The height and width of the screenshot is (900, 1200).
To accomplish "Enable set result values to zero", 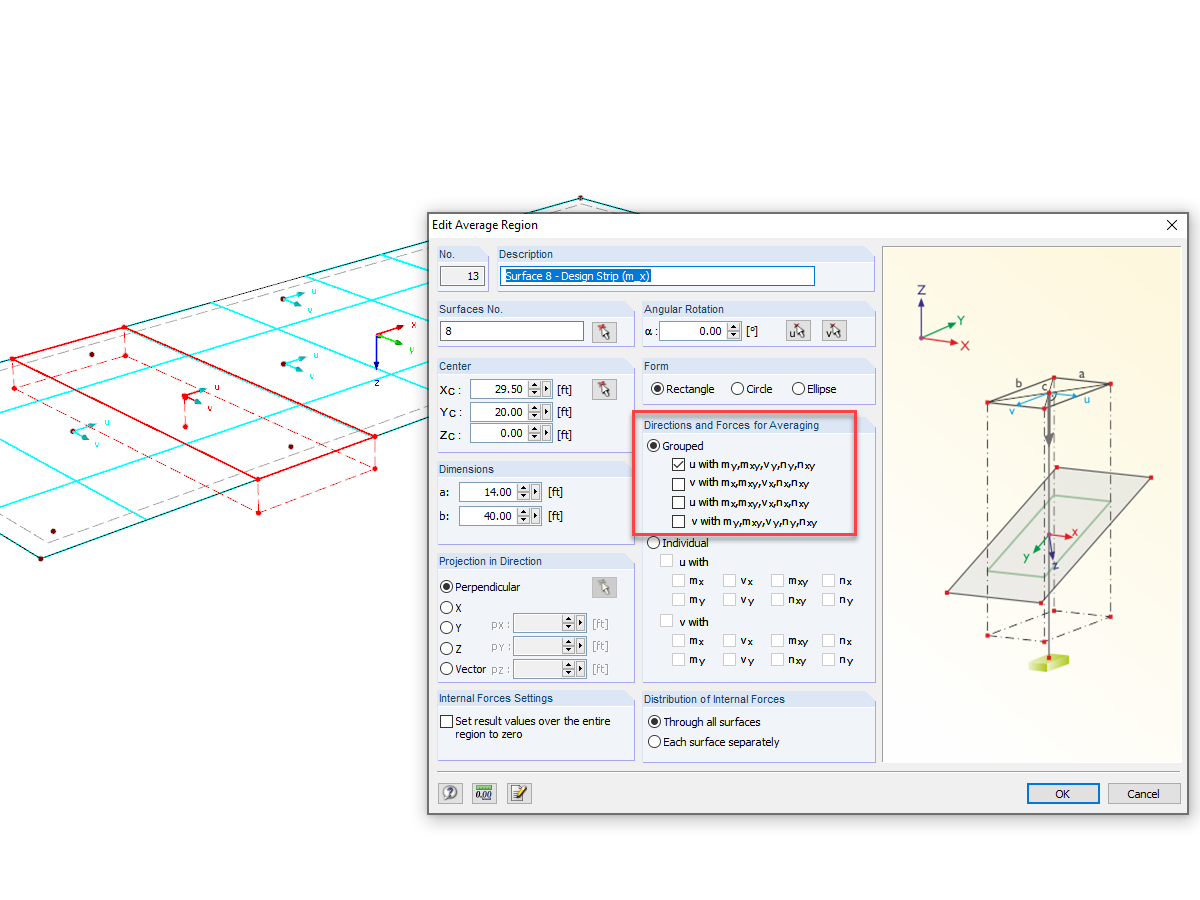I will [x=447, y=721].
